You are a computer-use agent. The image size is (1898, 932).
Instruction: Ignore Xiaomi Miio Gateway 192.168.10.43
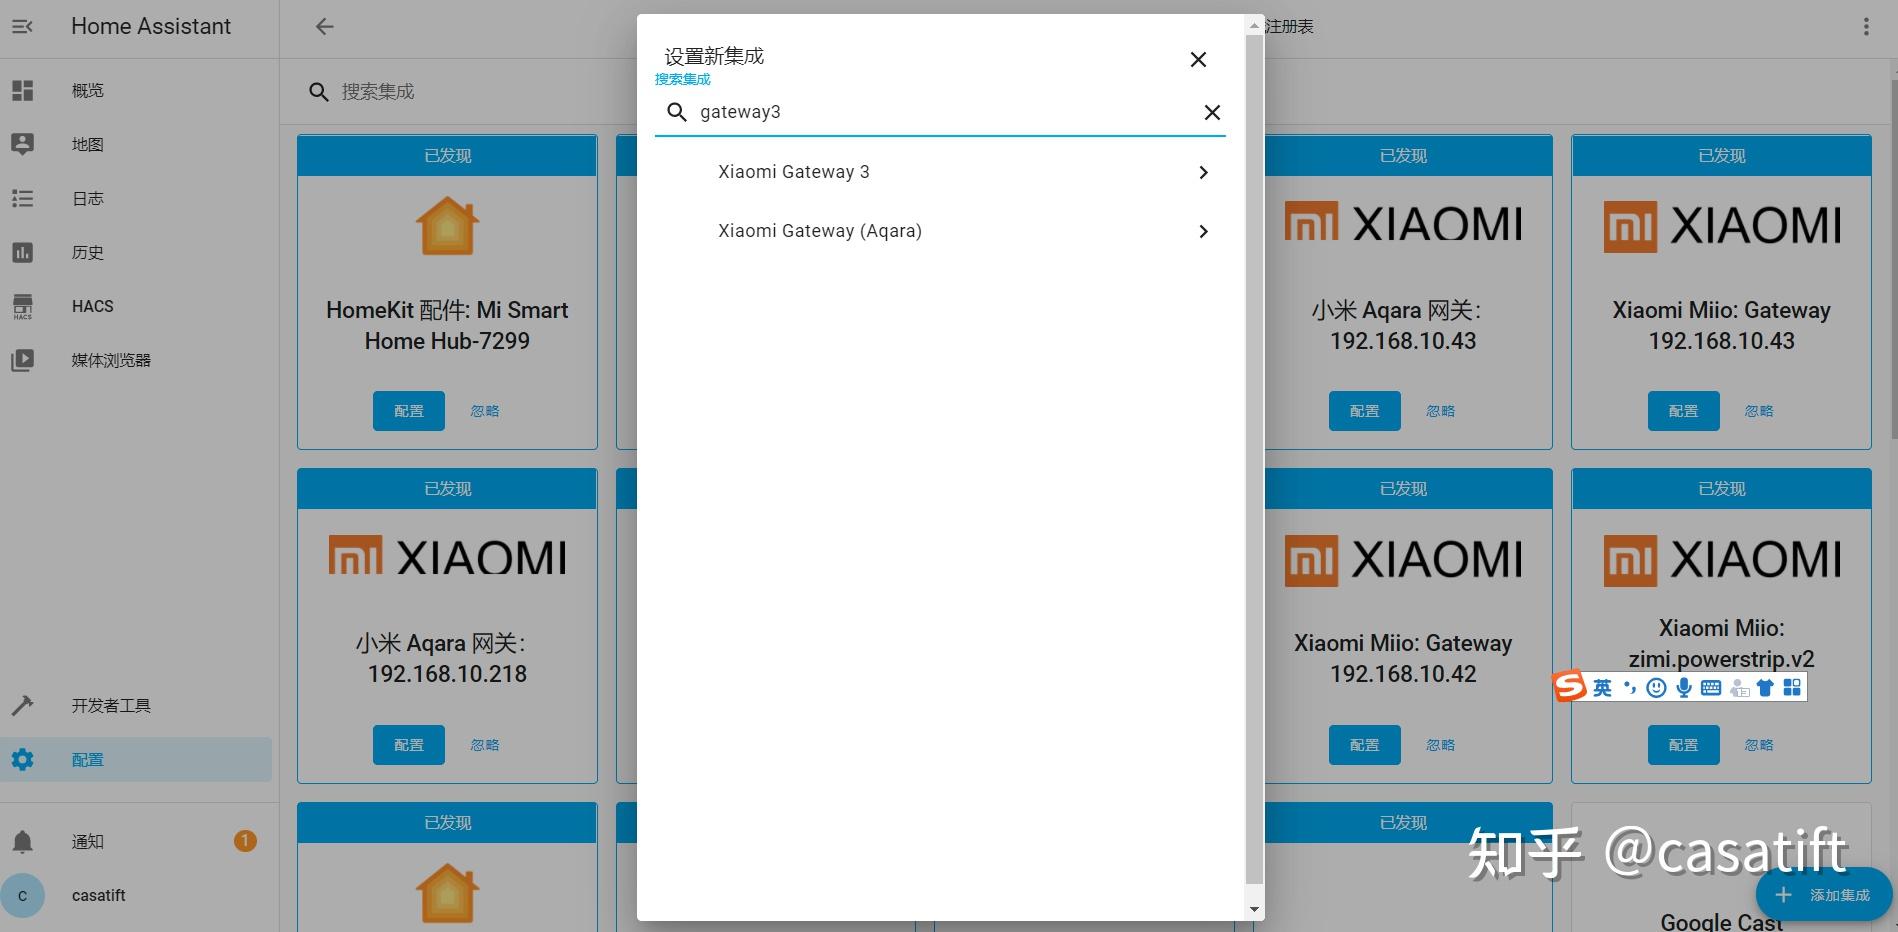coord(1760,411)
